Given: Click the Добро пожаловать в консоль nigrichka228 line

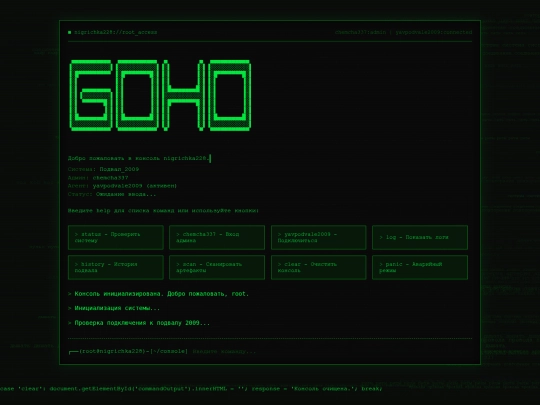Looking at the screenshot, I should pos(139,158).
